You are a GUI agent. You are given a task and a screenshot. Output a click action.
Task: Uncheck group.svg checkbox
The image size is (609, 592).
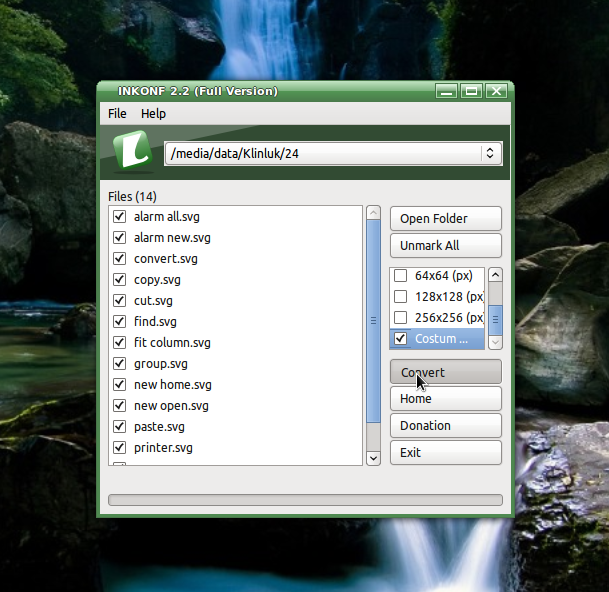click(x=120, y=363)
